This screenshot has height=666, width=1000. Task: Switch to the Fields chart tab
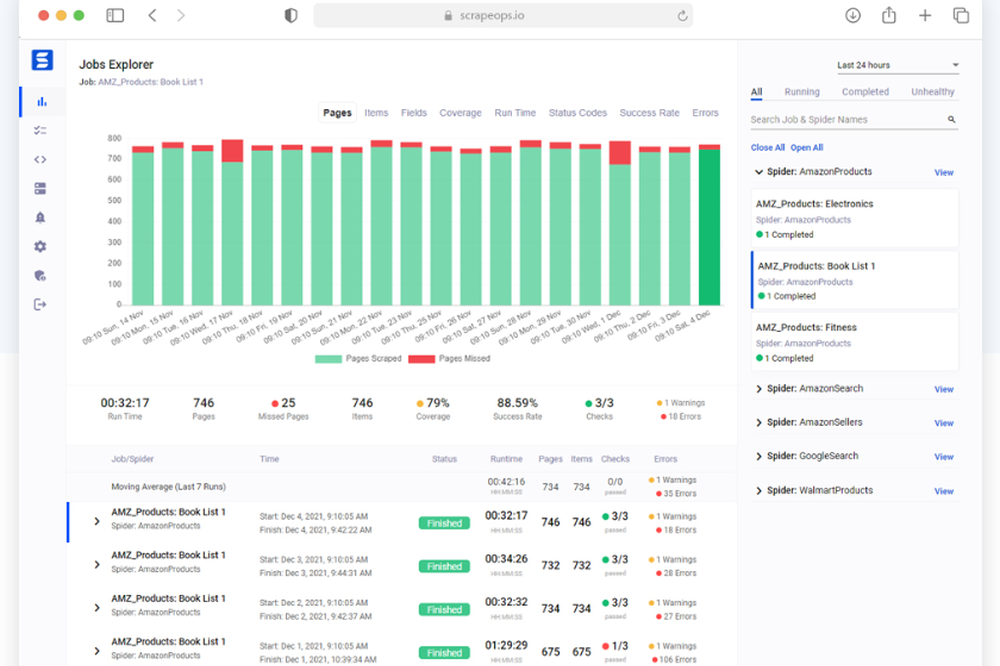tap(414, 113)
